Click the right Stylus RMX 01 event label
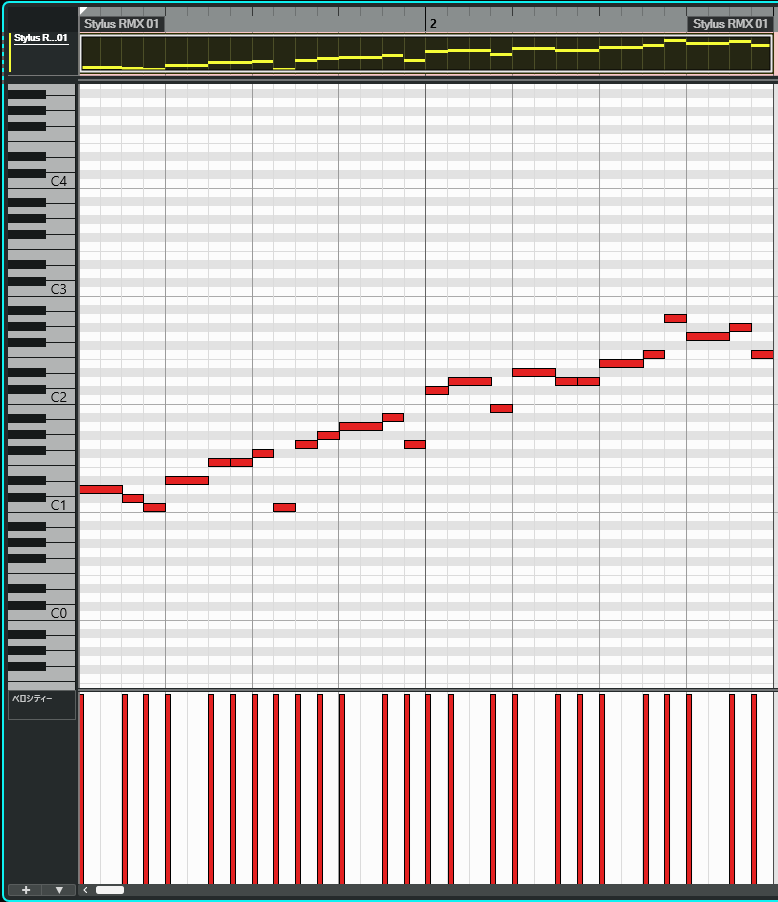This screenshot has width=778, height=902. [x=730, y=24]
